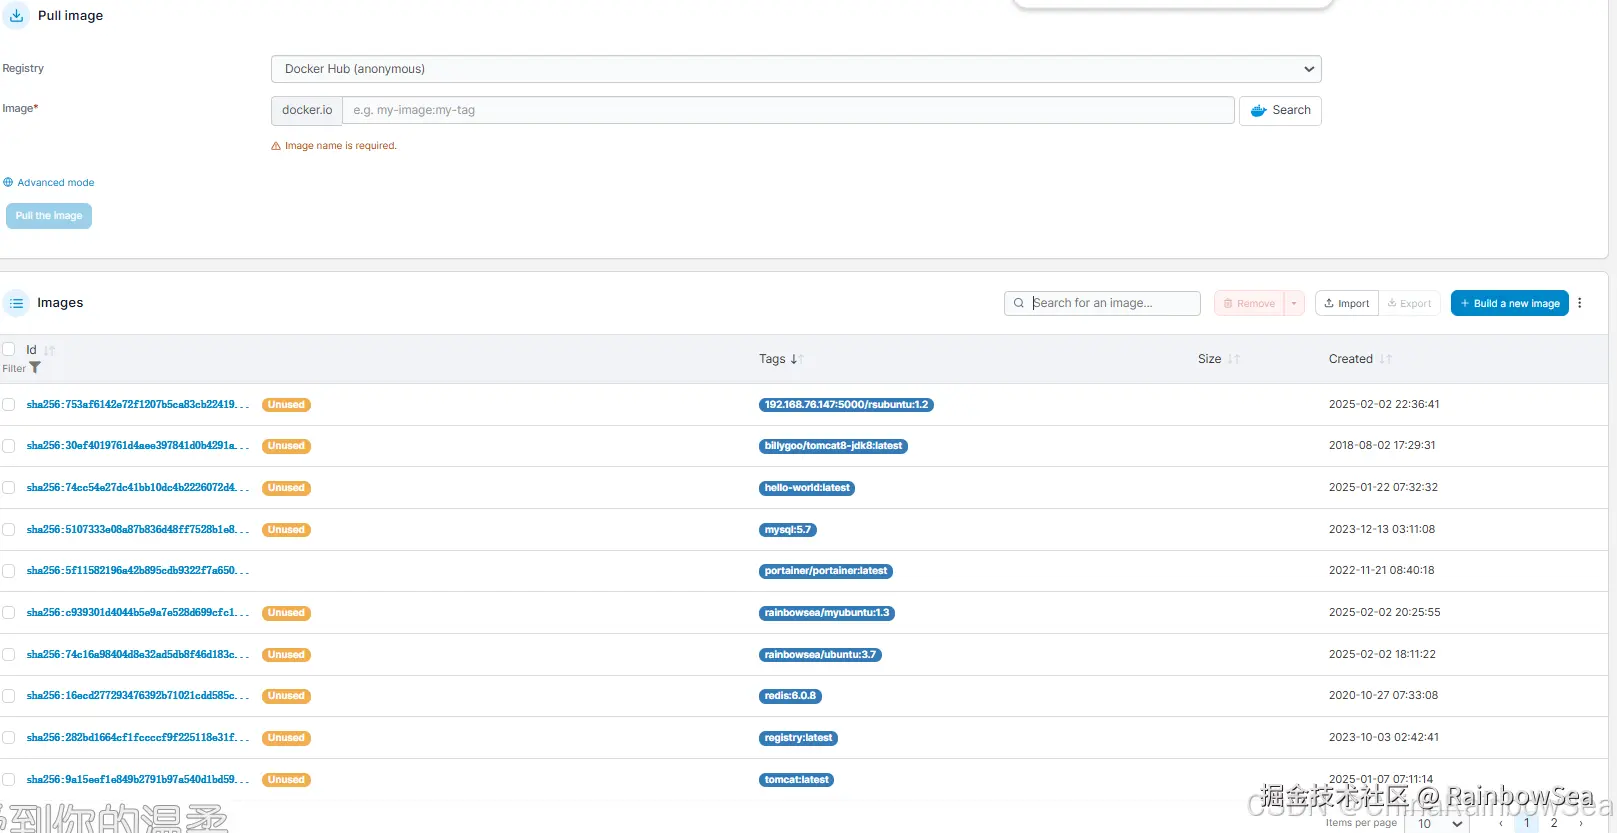Click the Images list icon
Viewport: 1617px width, 833px height.
[x=16, y=303]
